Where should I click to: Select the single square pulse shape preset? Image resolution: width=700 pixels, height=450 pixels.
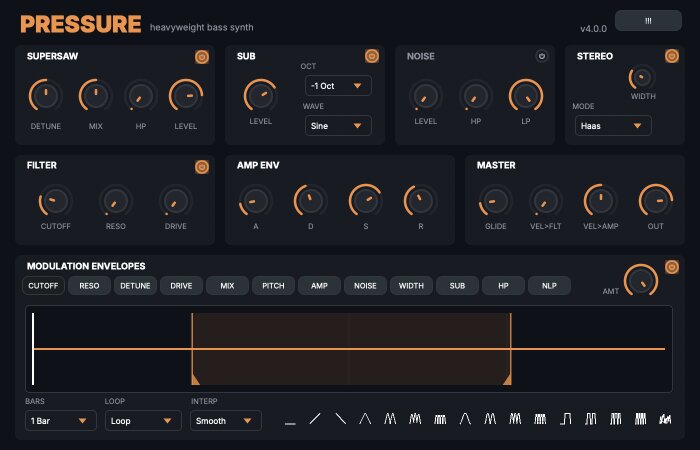(x=565, y=419)
